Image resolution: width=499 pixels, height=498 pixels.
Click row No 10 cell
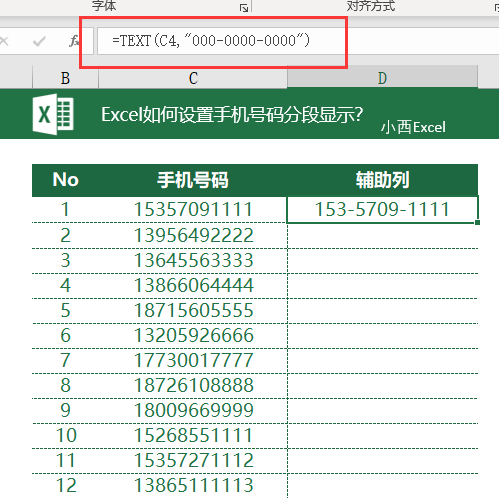click(65, 435)
